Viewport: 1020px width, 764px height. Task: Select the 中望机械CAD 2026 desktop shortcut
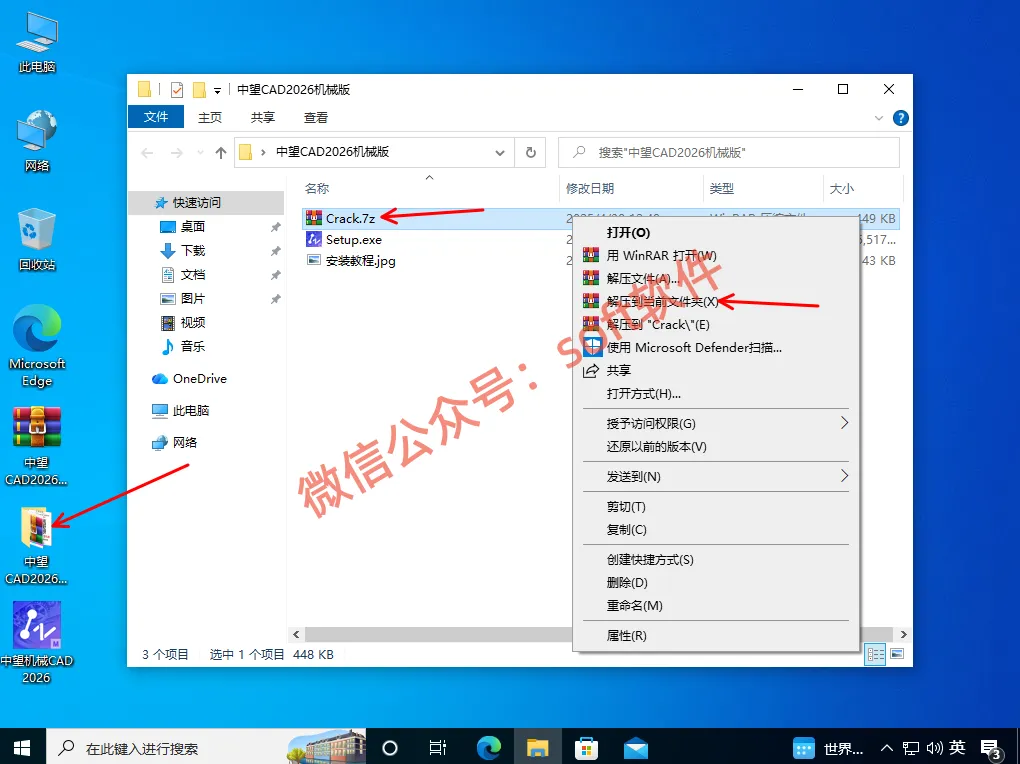click(37, 643)
